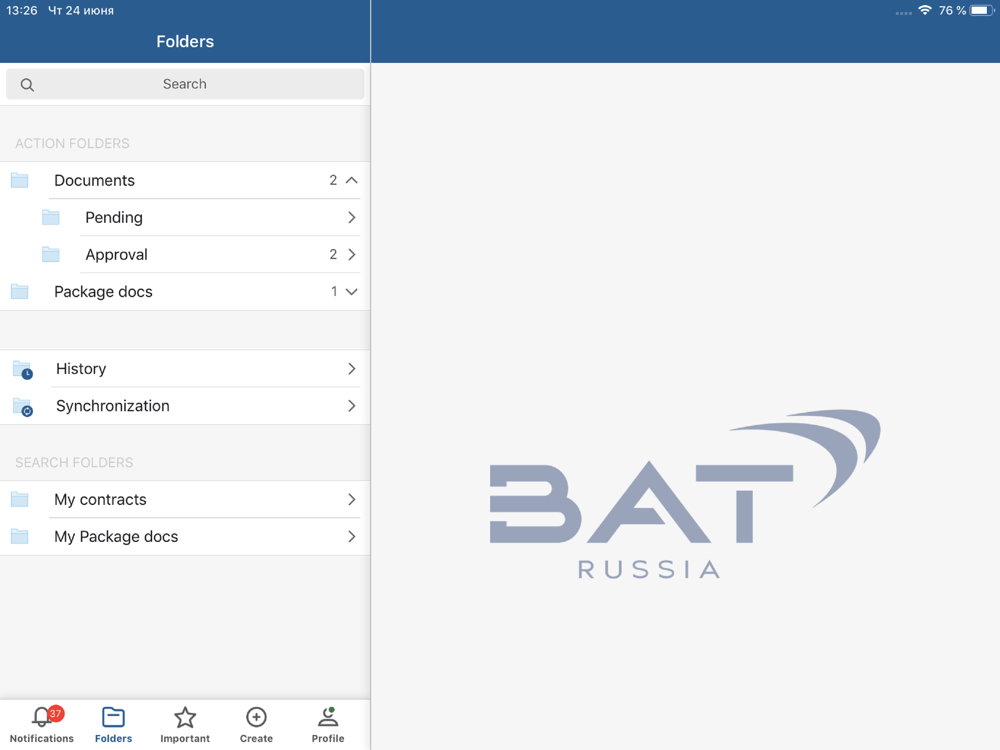Open the Profile person icon
Viewport: 1000px width, 750px height.
pos(328,717)
